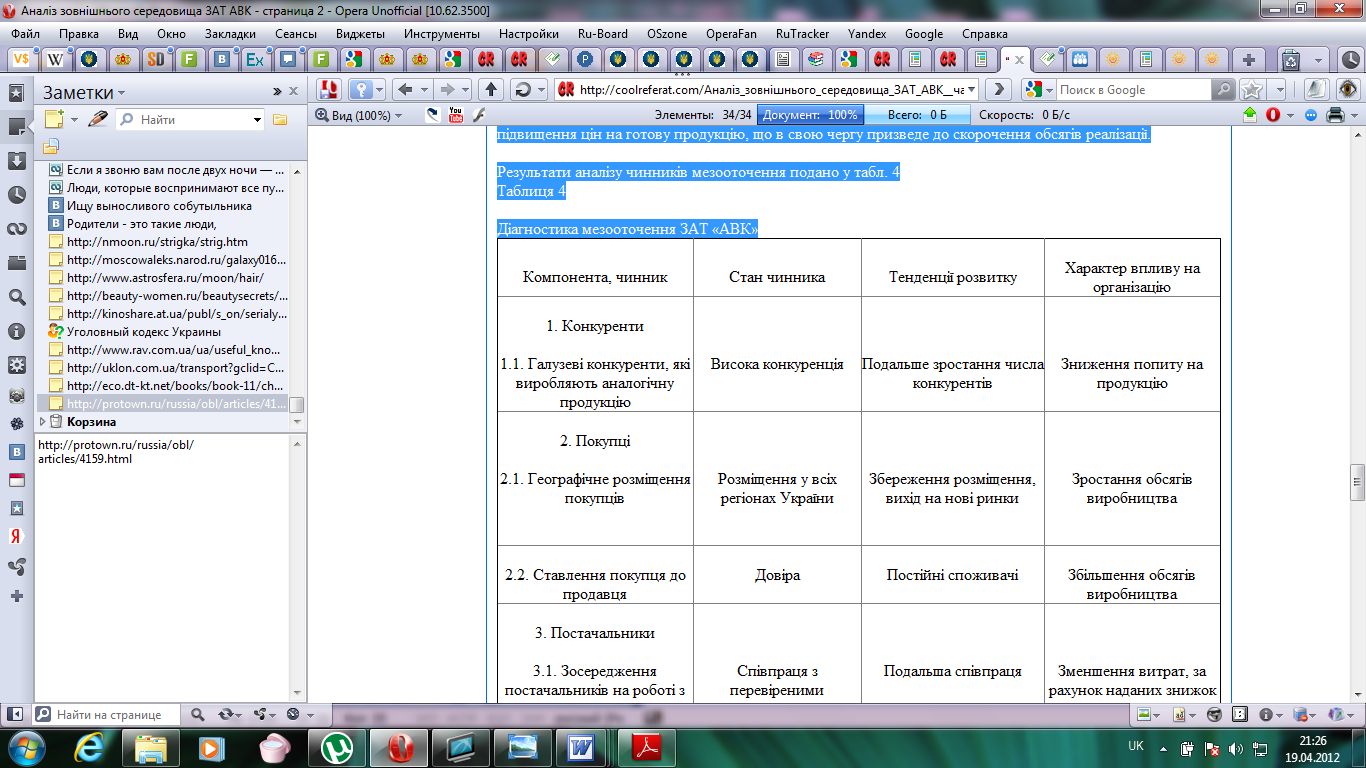Print page with printer icon
Screen dimensions: 1366x768
[1333, 115]
